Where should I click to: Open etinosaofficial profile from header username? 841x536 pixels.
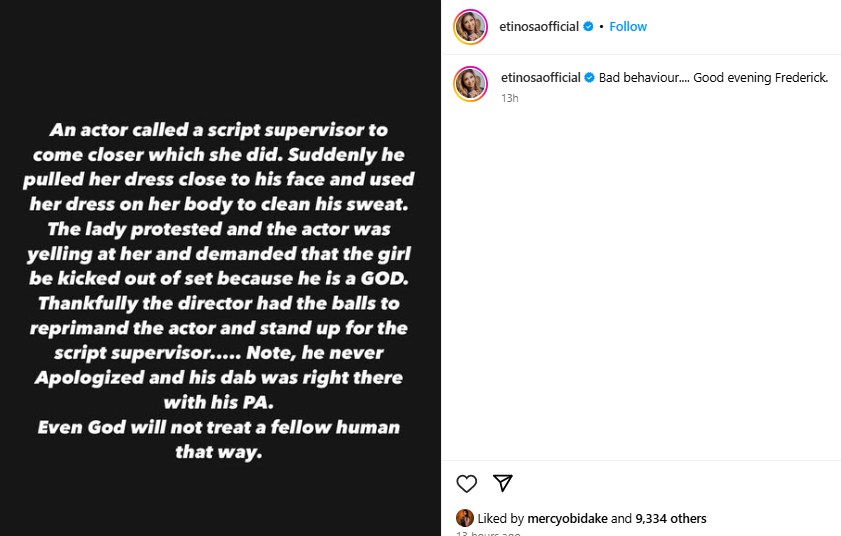click(x=539, y=27)
